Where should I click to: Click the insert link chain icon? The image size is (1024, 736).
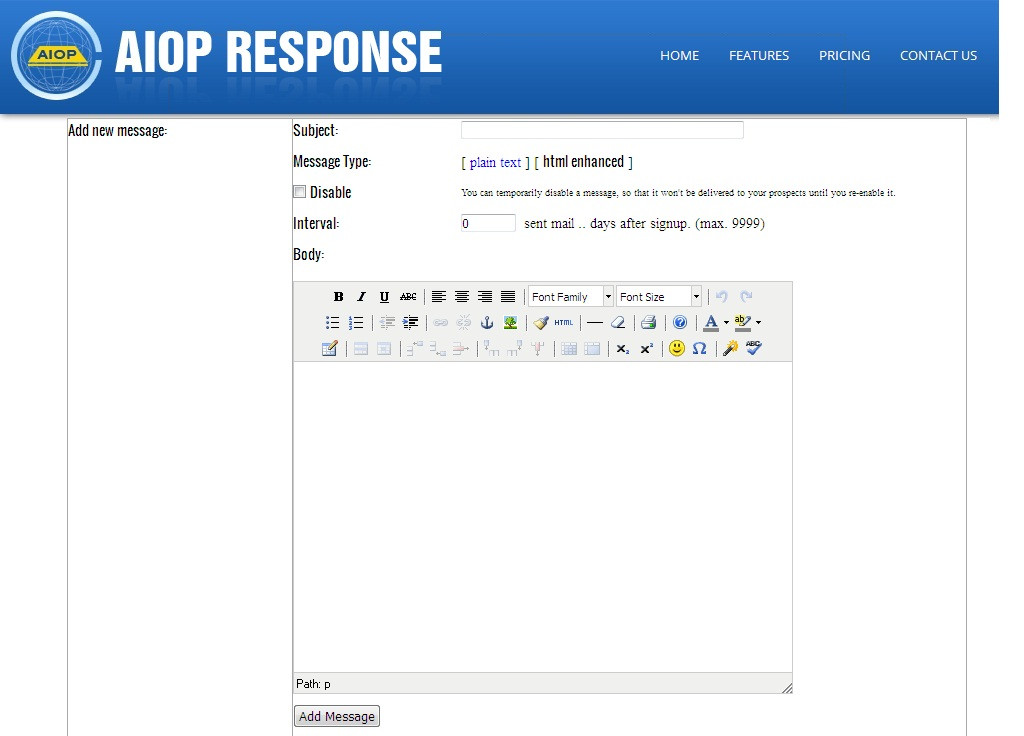[x=441, y=322]
